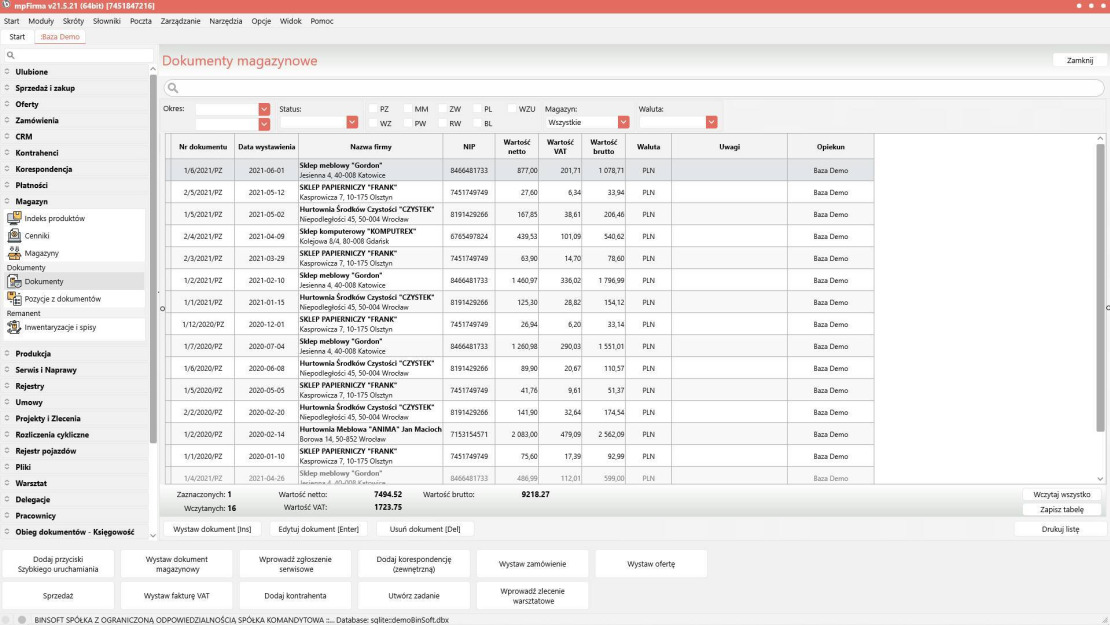Open the Inwentaryzacje i spisy icon
This screenshot has width=1110, height=625.
14,327
